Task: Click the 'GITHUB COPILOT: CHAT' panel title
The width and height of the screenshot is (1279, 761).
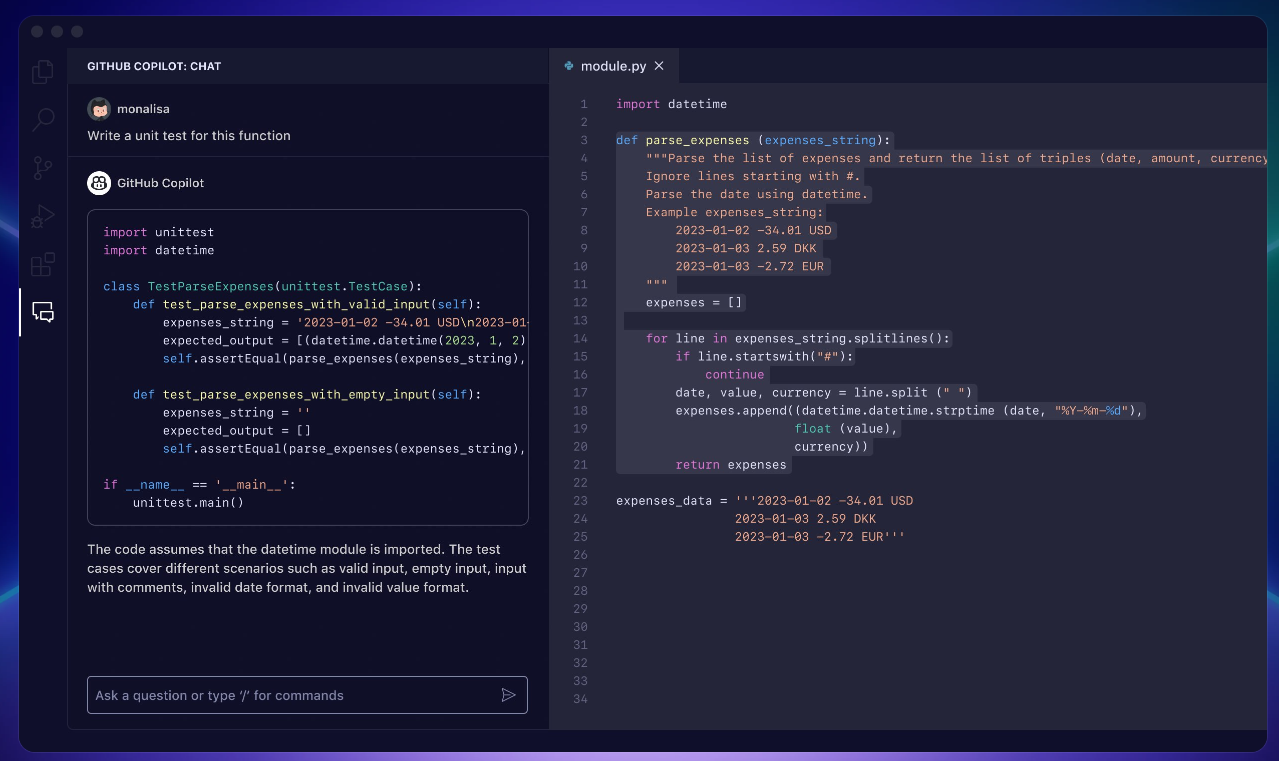Action: coord(154,66)
